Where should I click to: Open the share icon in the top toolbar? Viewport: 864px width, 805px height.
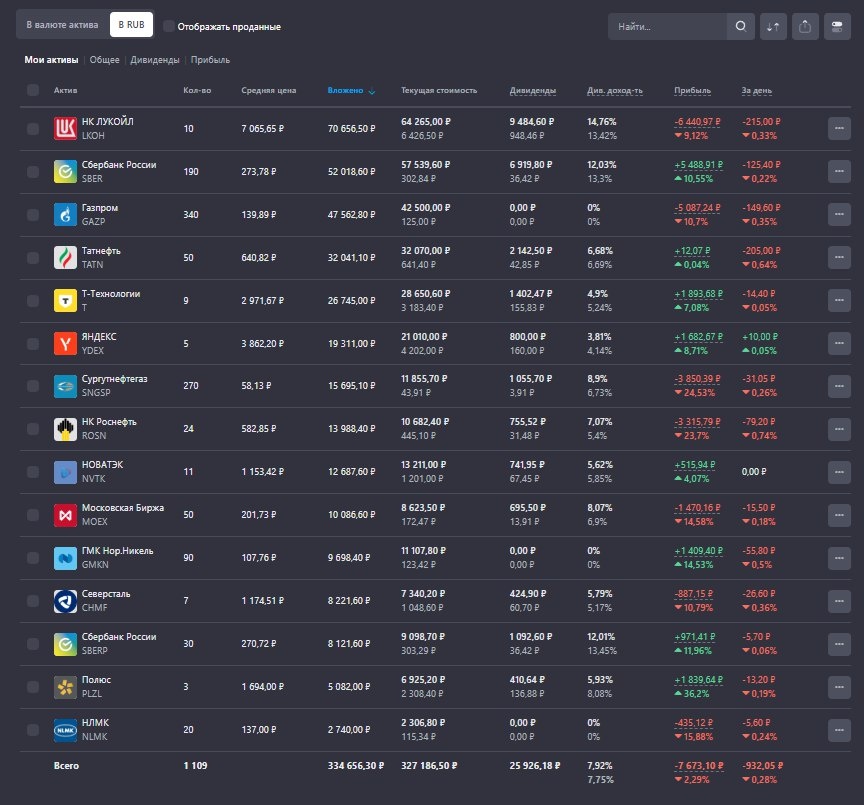click(x=806, y=27)
